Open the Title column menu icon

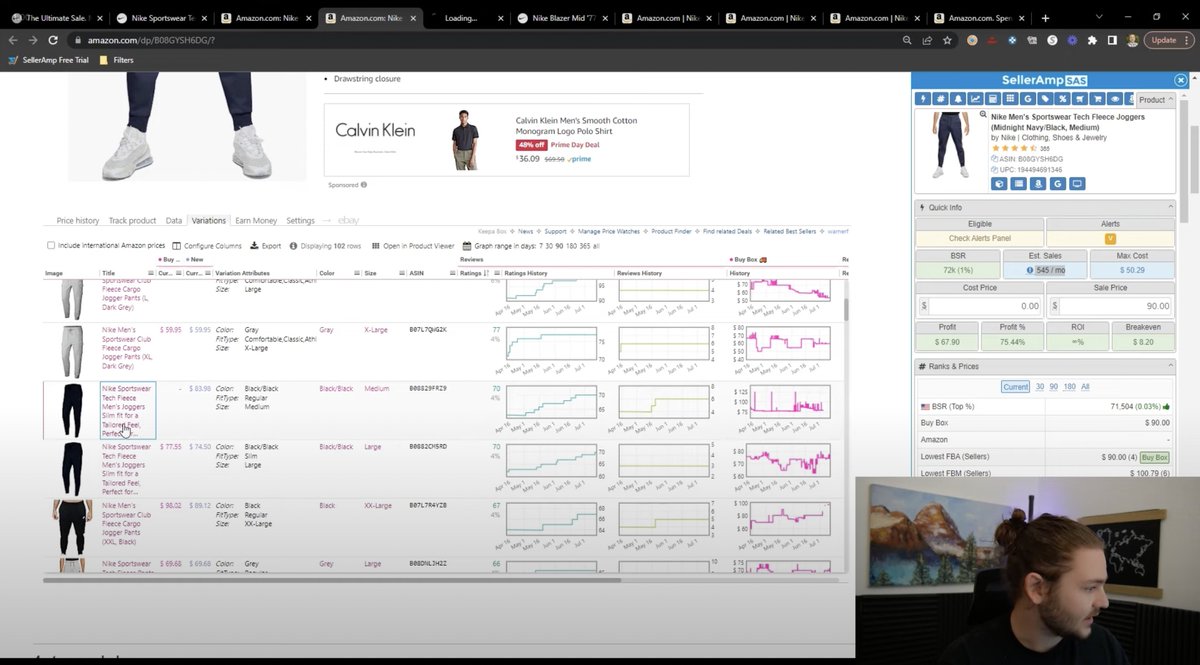tap(151, 273)
